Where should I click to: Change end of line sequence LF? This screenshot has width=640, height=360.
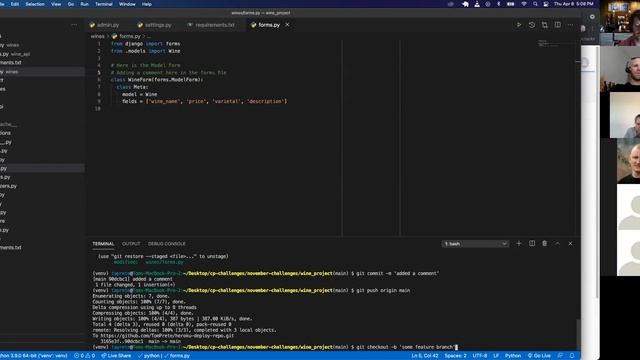[x=496, y=356]
